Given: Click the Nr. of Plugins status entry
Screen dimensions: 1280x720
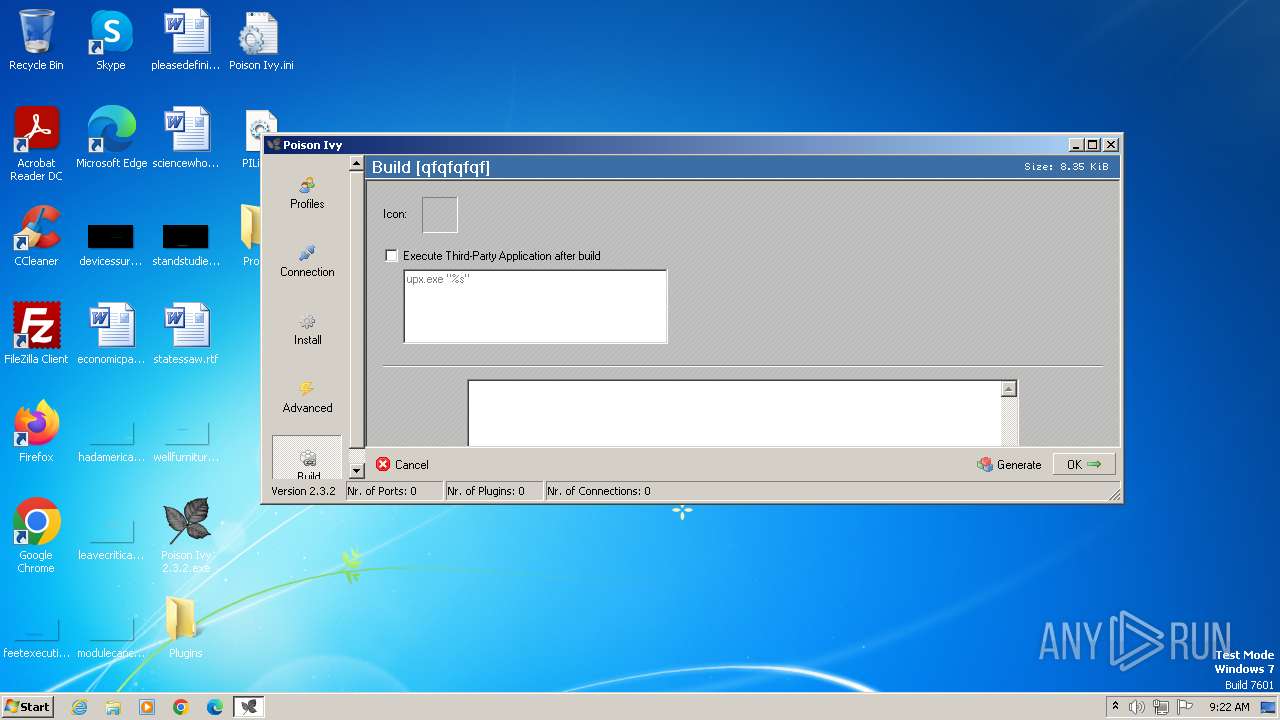Looking at the screenshot, I should (x=494, y=491).
